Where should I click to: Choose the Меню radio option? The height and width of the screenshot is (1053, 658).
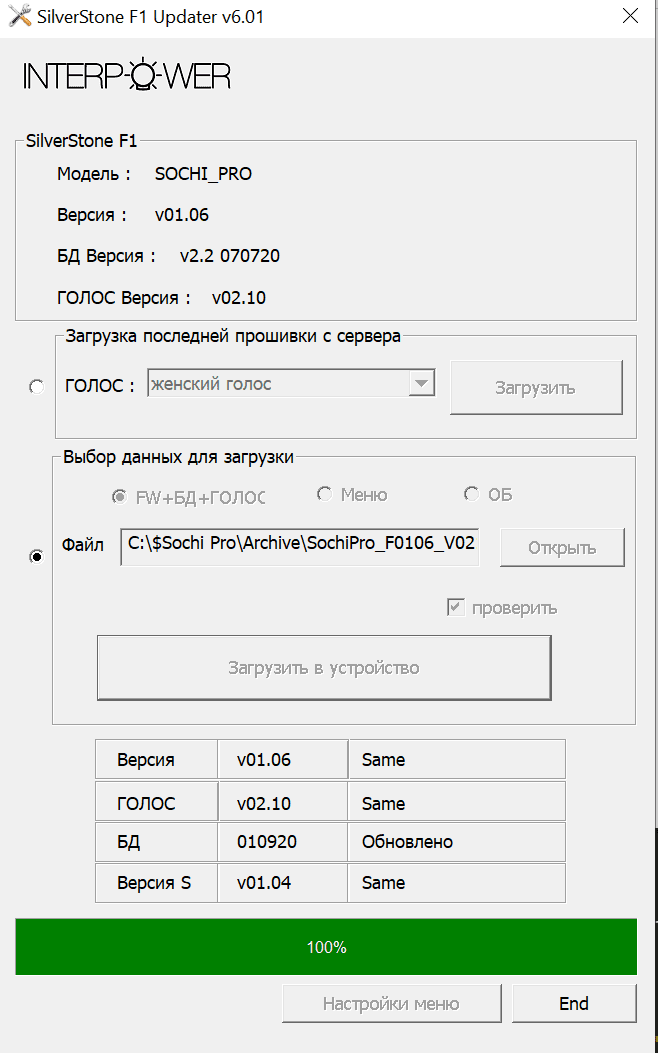(324, 494)
